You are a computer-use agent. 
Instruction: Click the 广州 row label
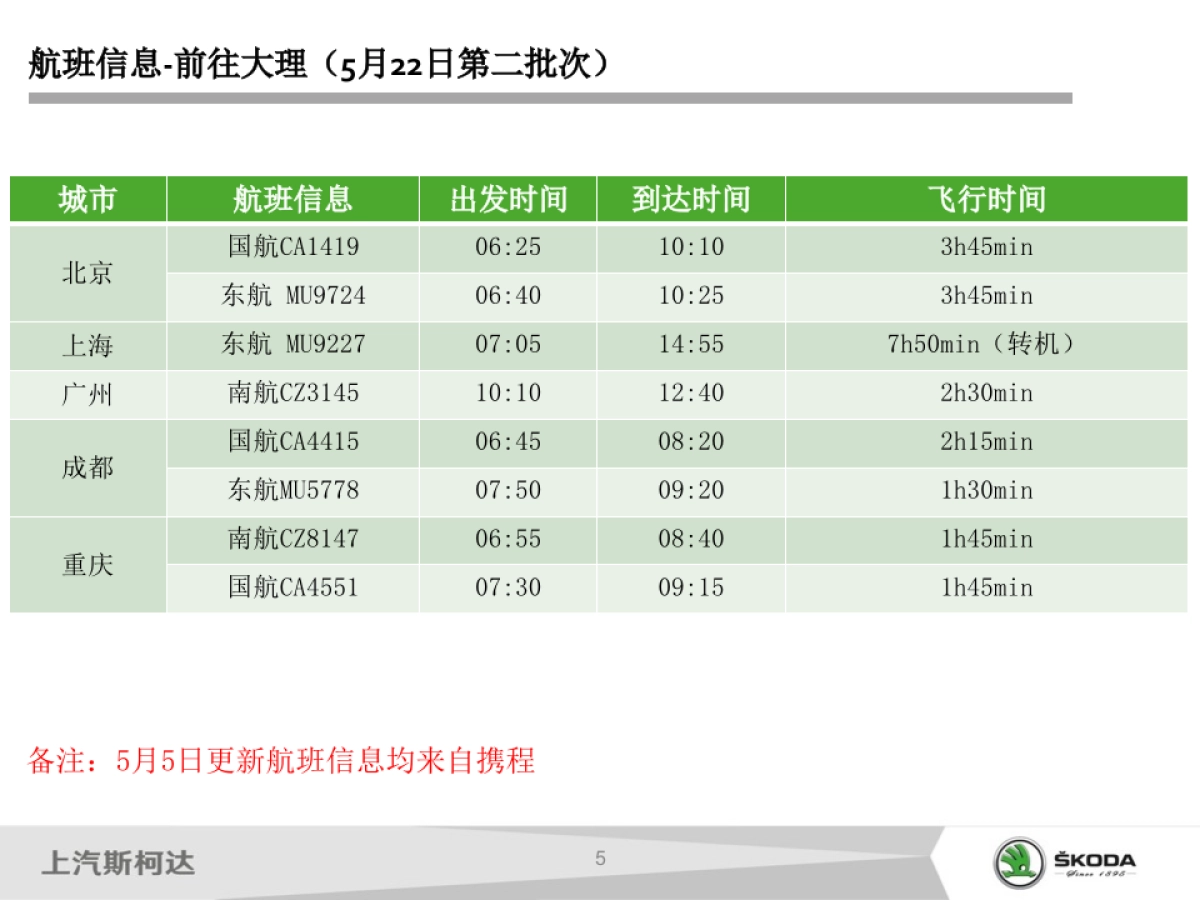[87, 393]
